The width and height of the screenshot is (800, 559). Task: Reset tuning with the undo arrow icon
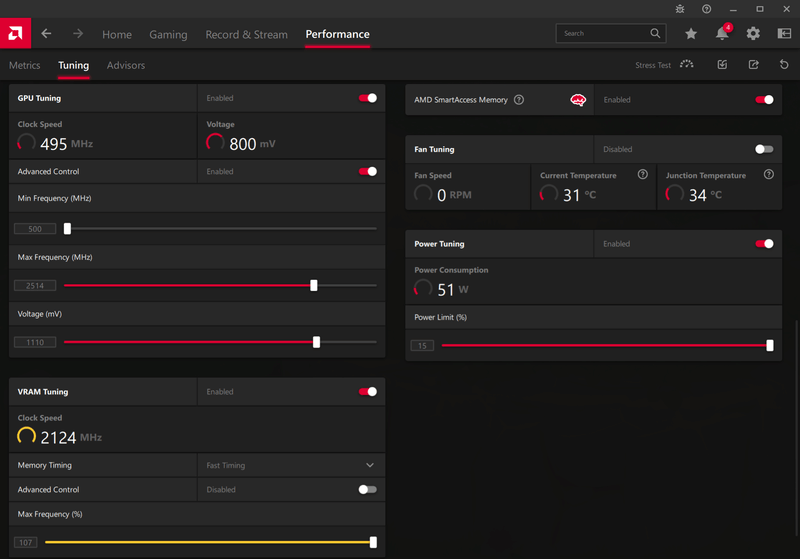pyautogui.click(x=784, y=65)
